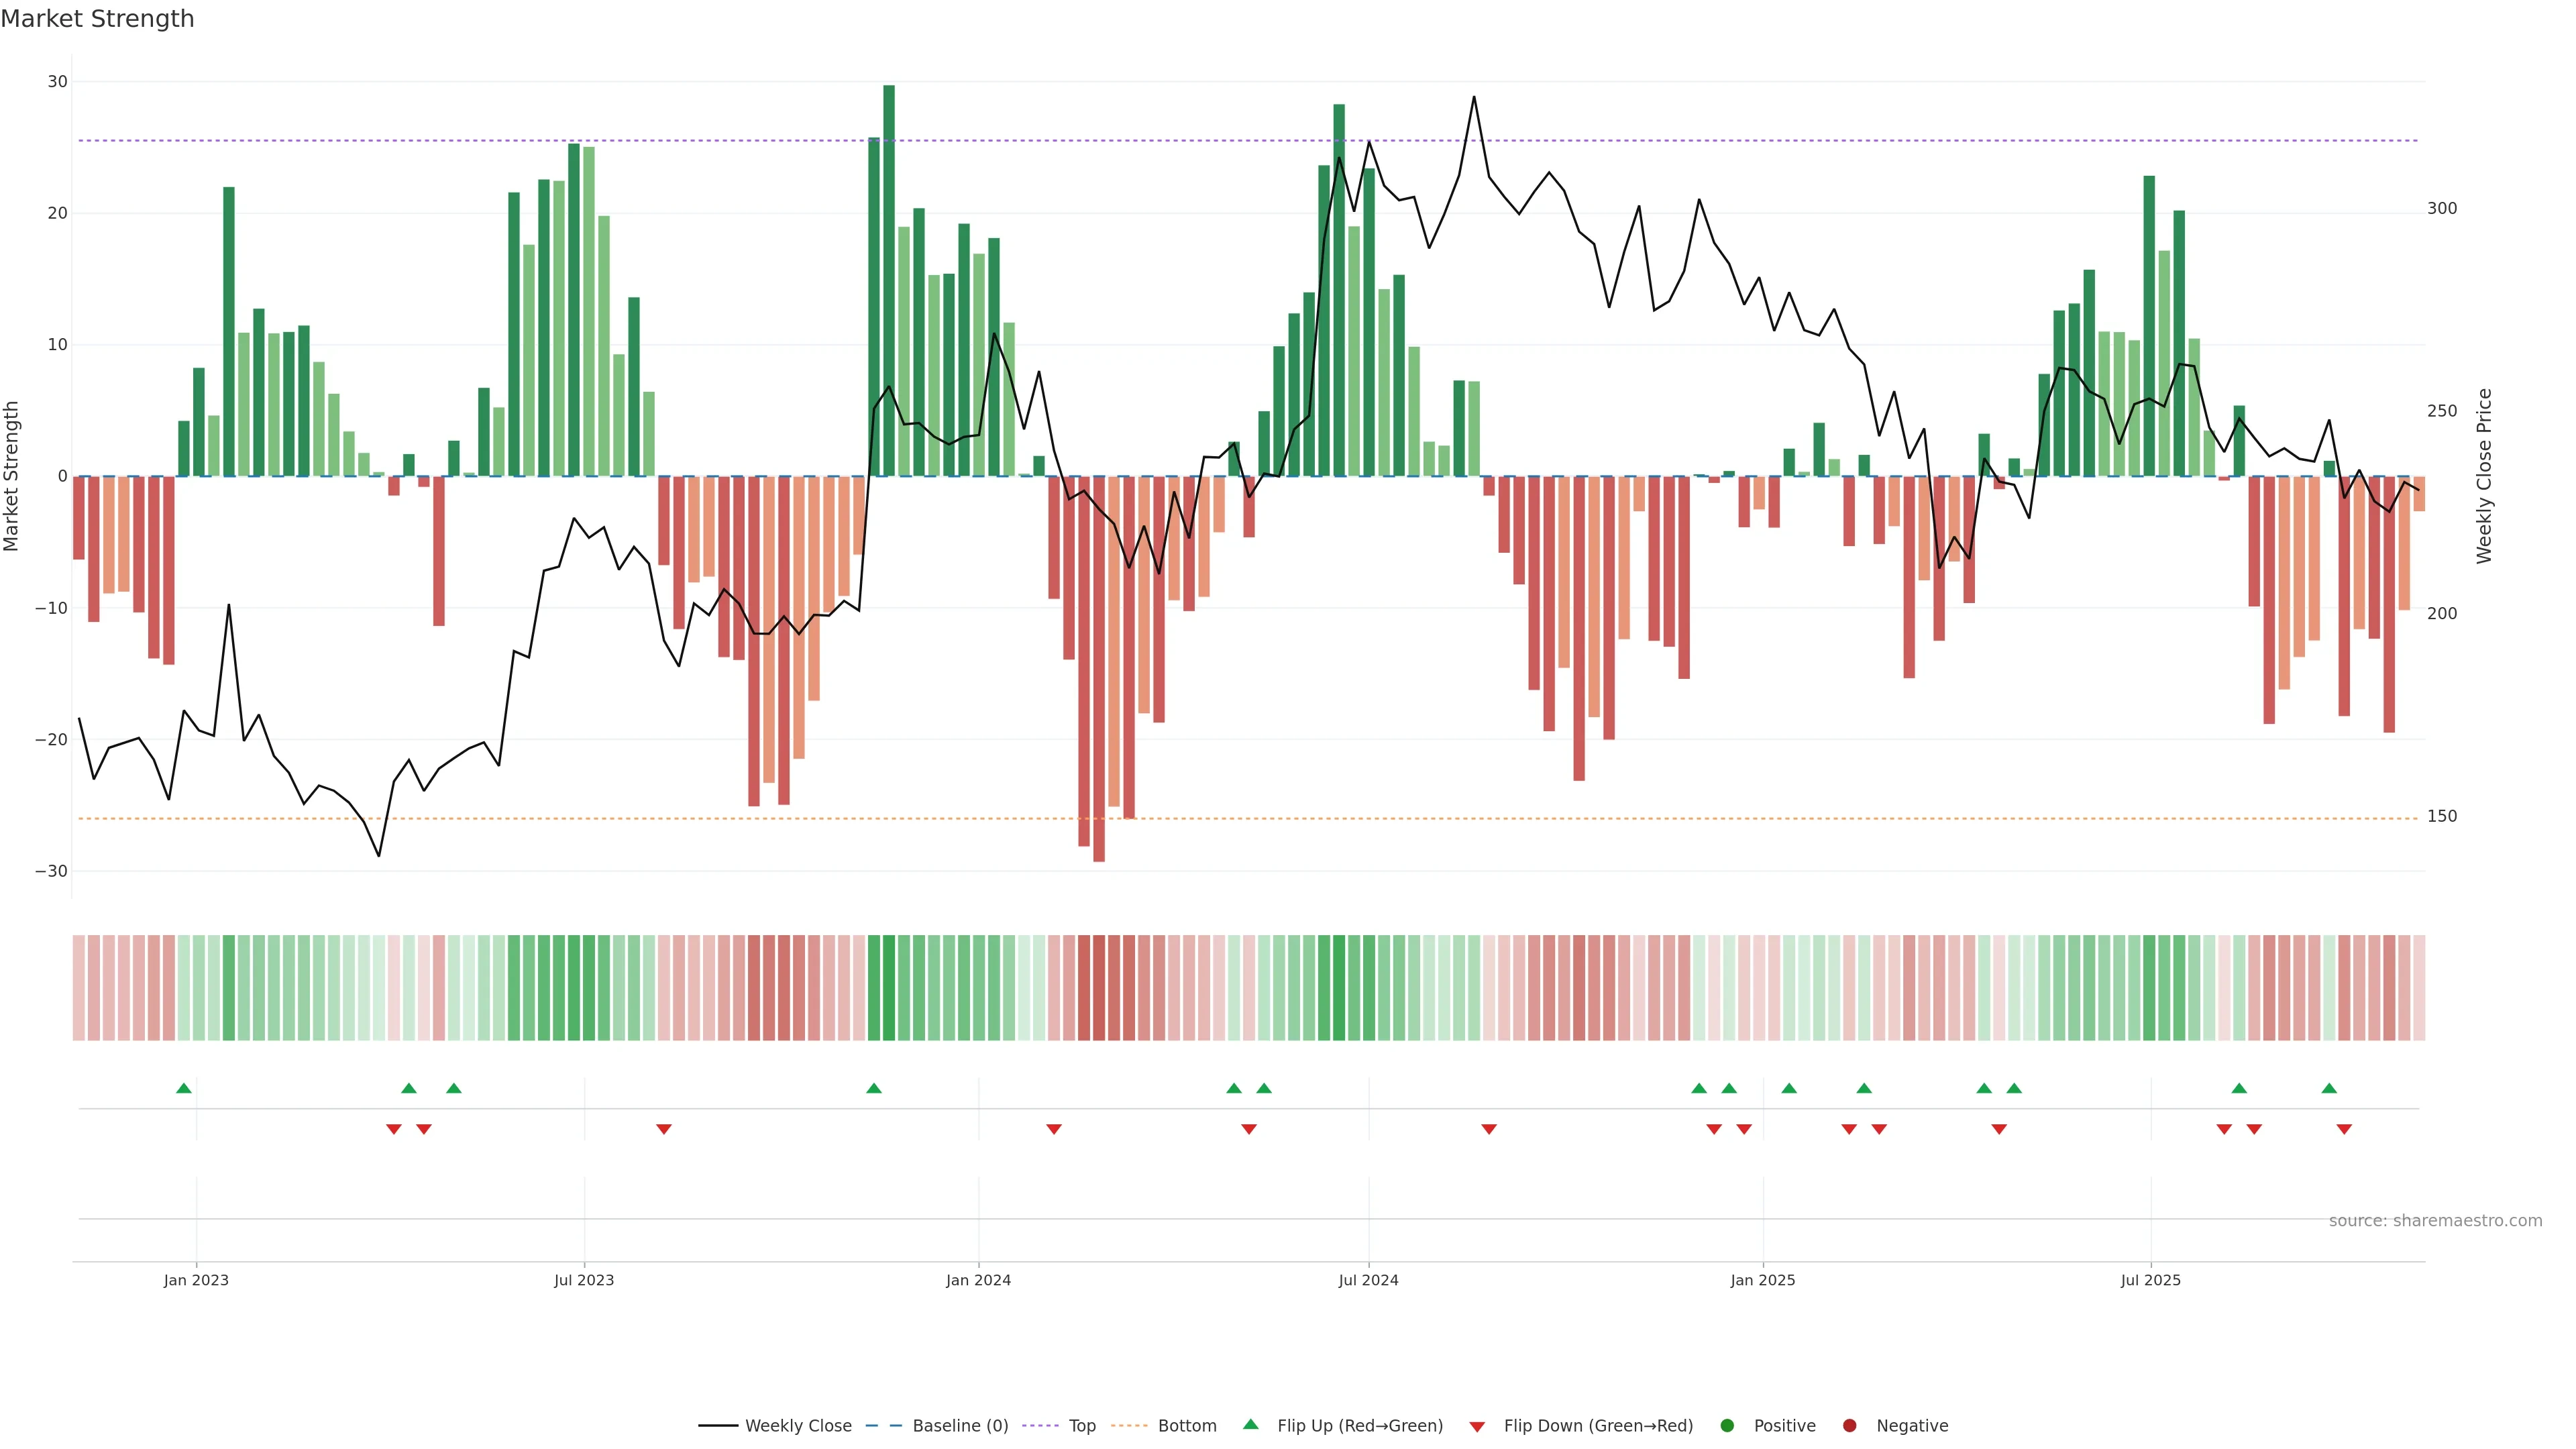Click the Market Strength chart title
The width and height of the screenshot is (2576, 1449).
click(97, 19)
